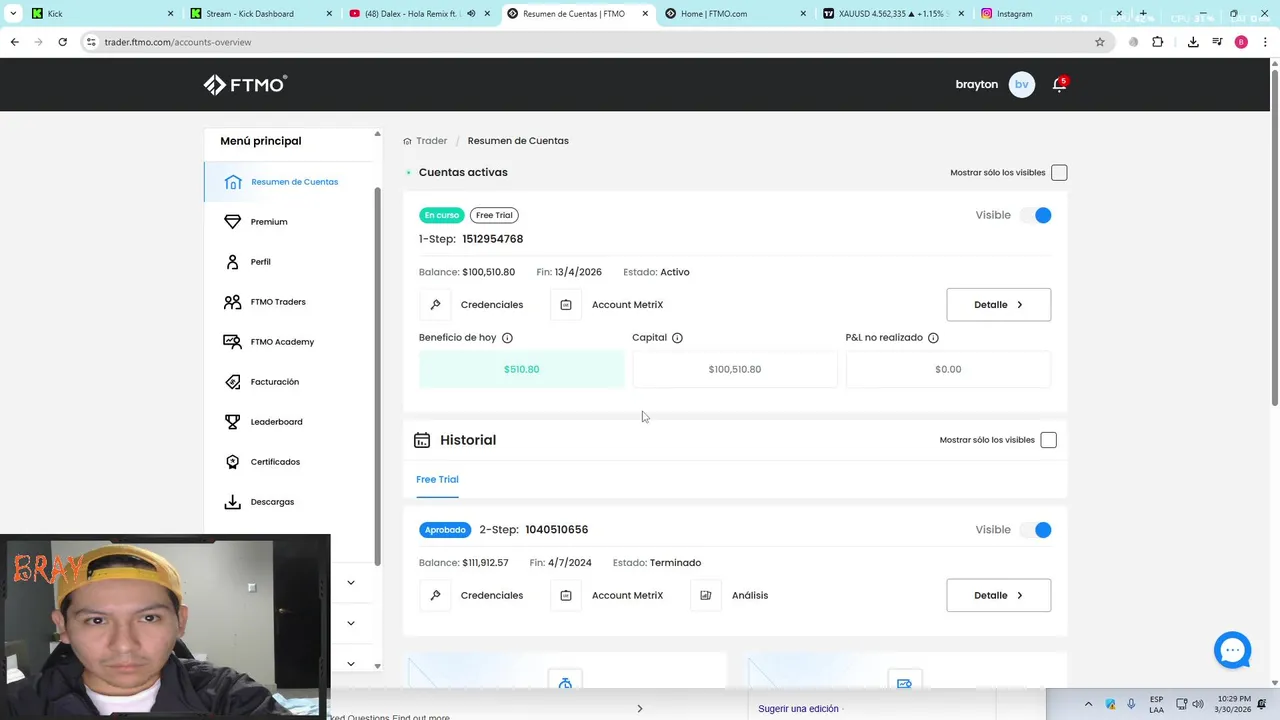The image size is (1280, 720).
Task: Switch to the Kick tab
Action: click(x=100, y=14)
